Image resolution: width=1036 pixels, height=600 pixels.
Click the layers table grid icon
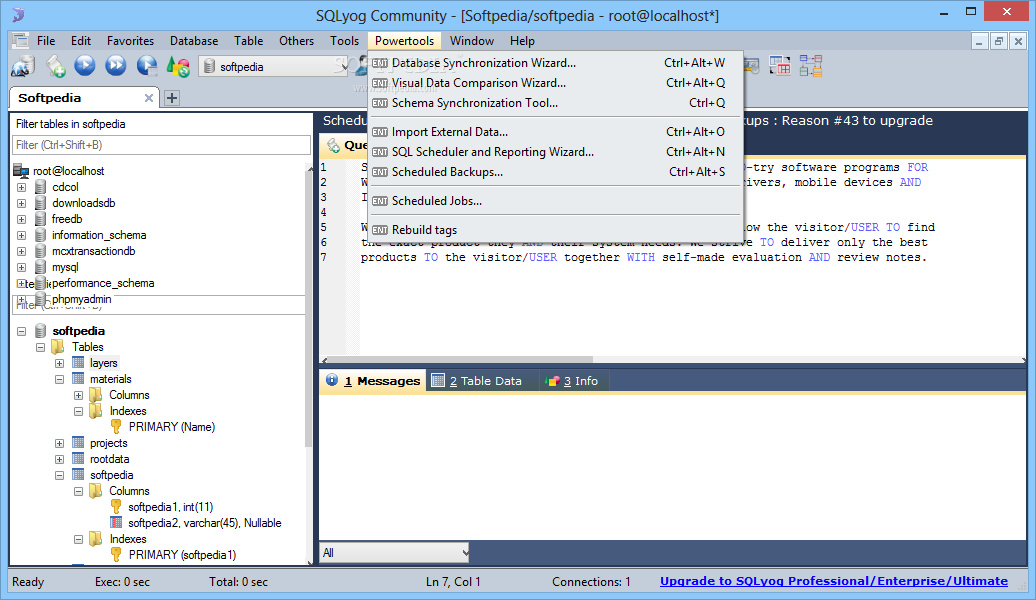tap(78, 363)
